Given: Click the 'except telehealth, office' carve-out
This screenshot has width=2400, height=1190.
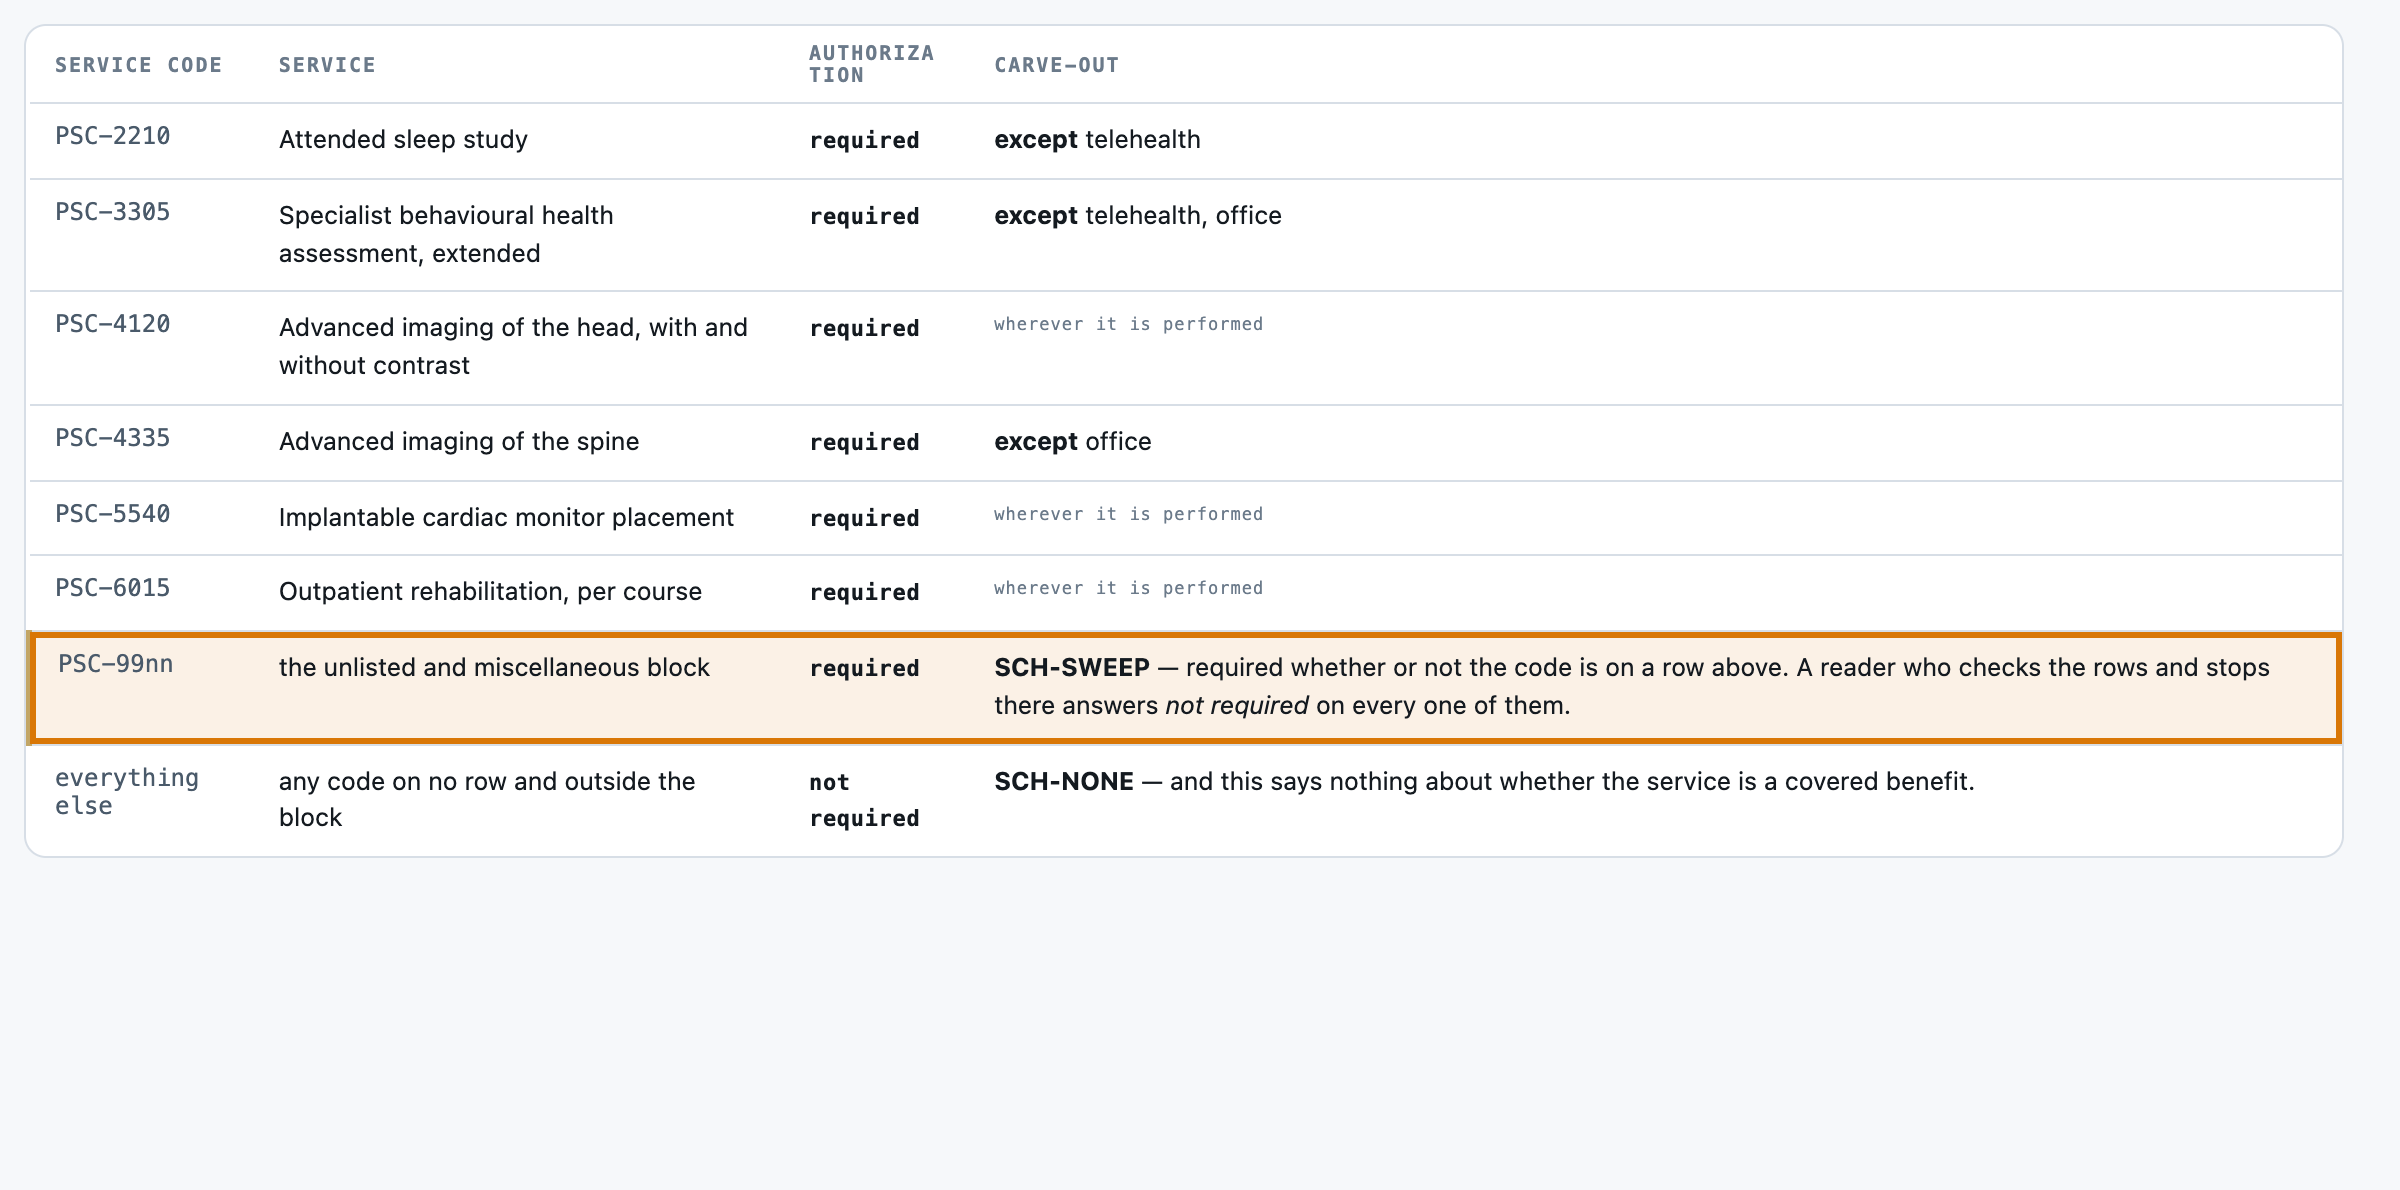Looking at the screenshot, I should click(x=1138, y=215).
